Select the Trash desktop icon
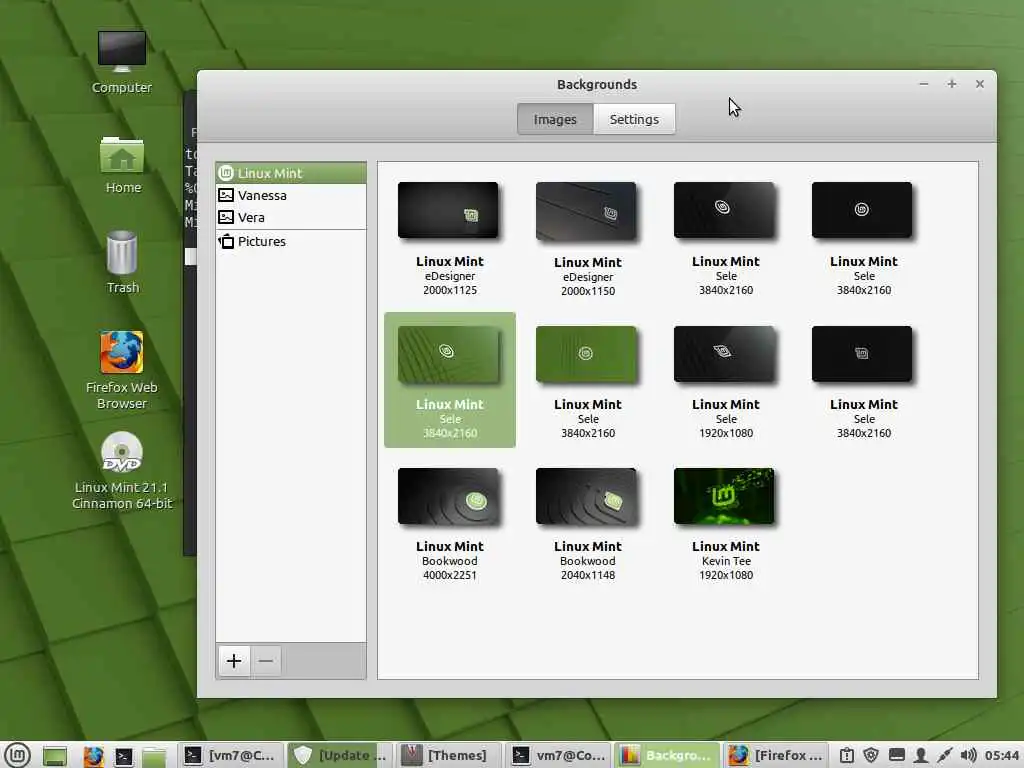The width and height of the screenshot is (1024, 768). pyautogui.click(x=123, y=261)
